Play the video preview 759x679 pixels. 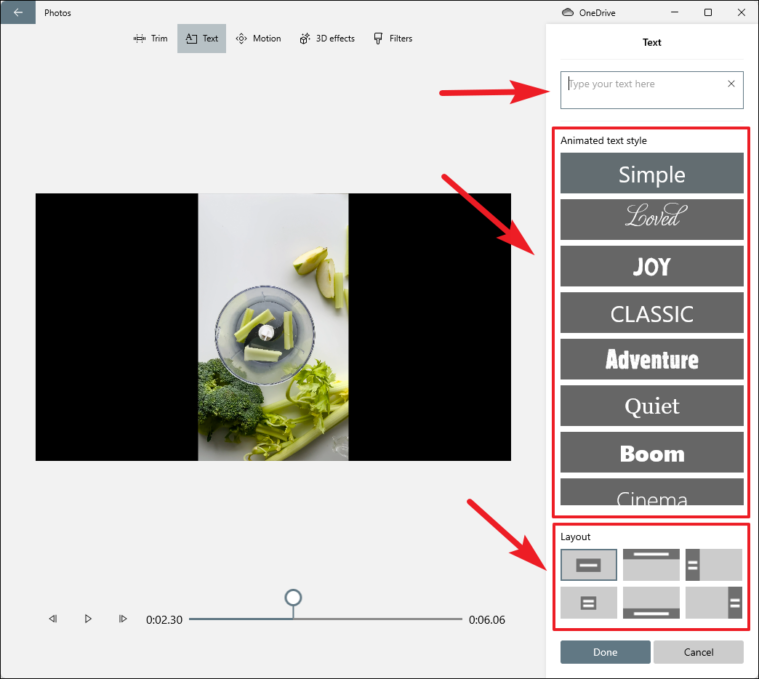point(88,619)
